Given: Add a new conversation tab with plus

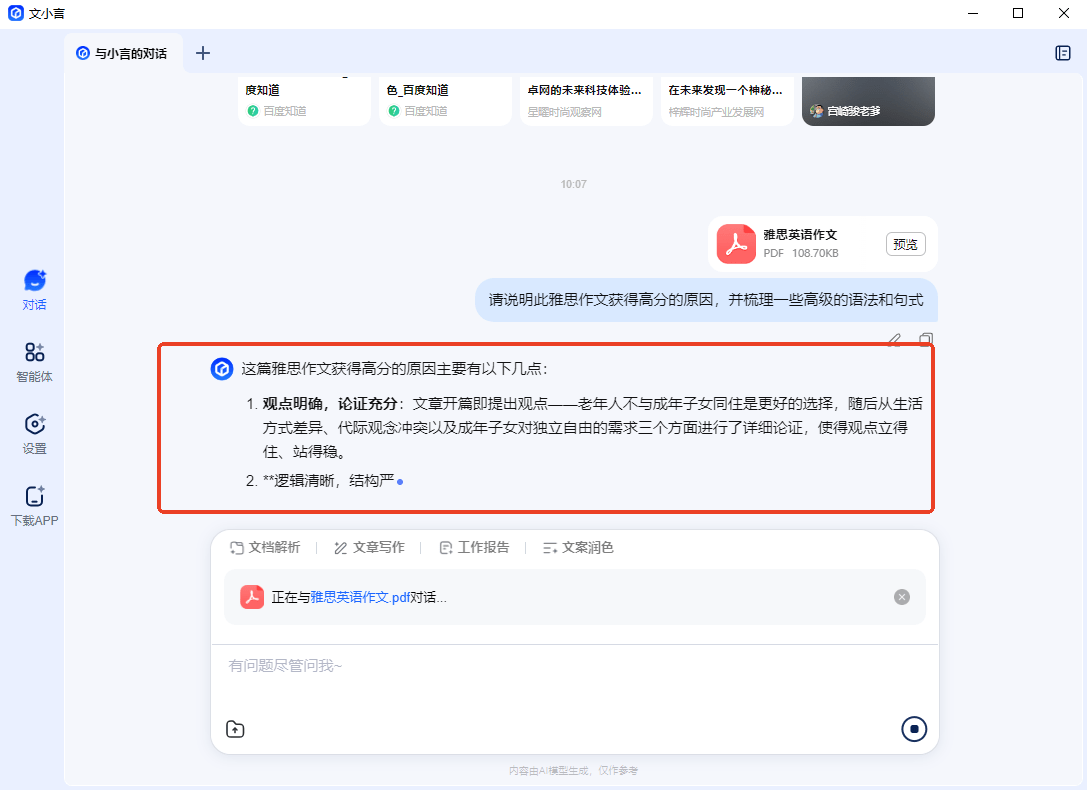Looking at the screenshot, I should 202,53.
